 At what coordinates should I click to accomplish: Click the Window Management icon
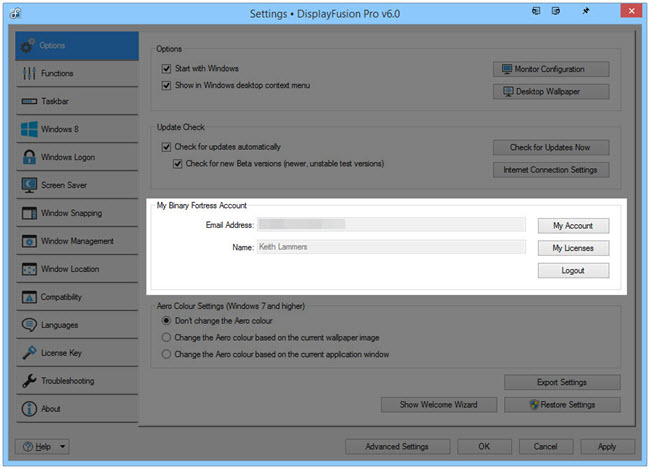29,241
